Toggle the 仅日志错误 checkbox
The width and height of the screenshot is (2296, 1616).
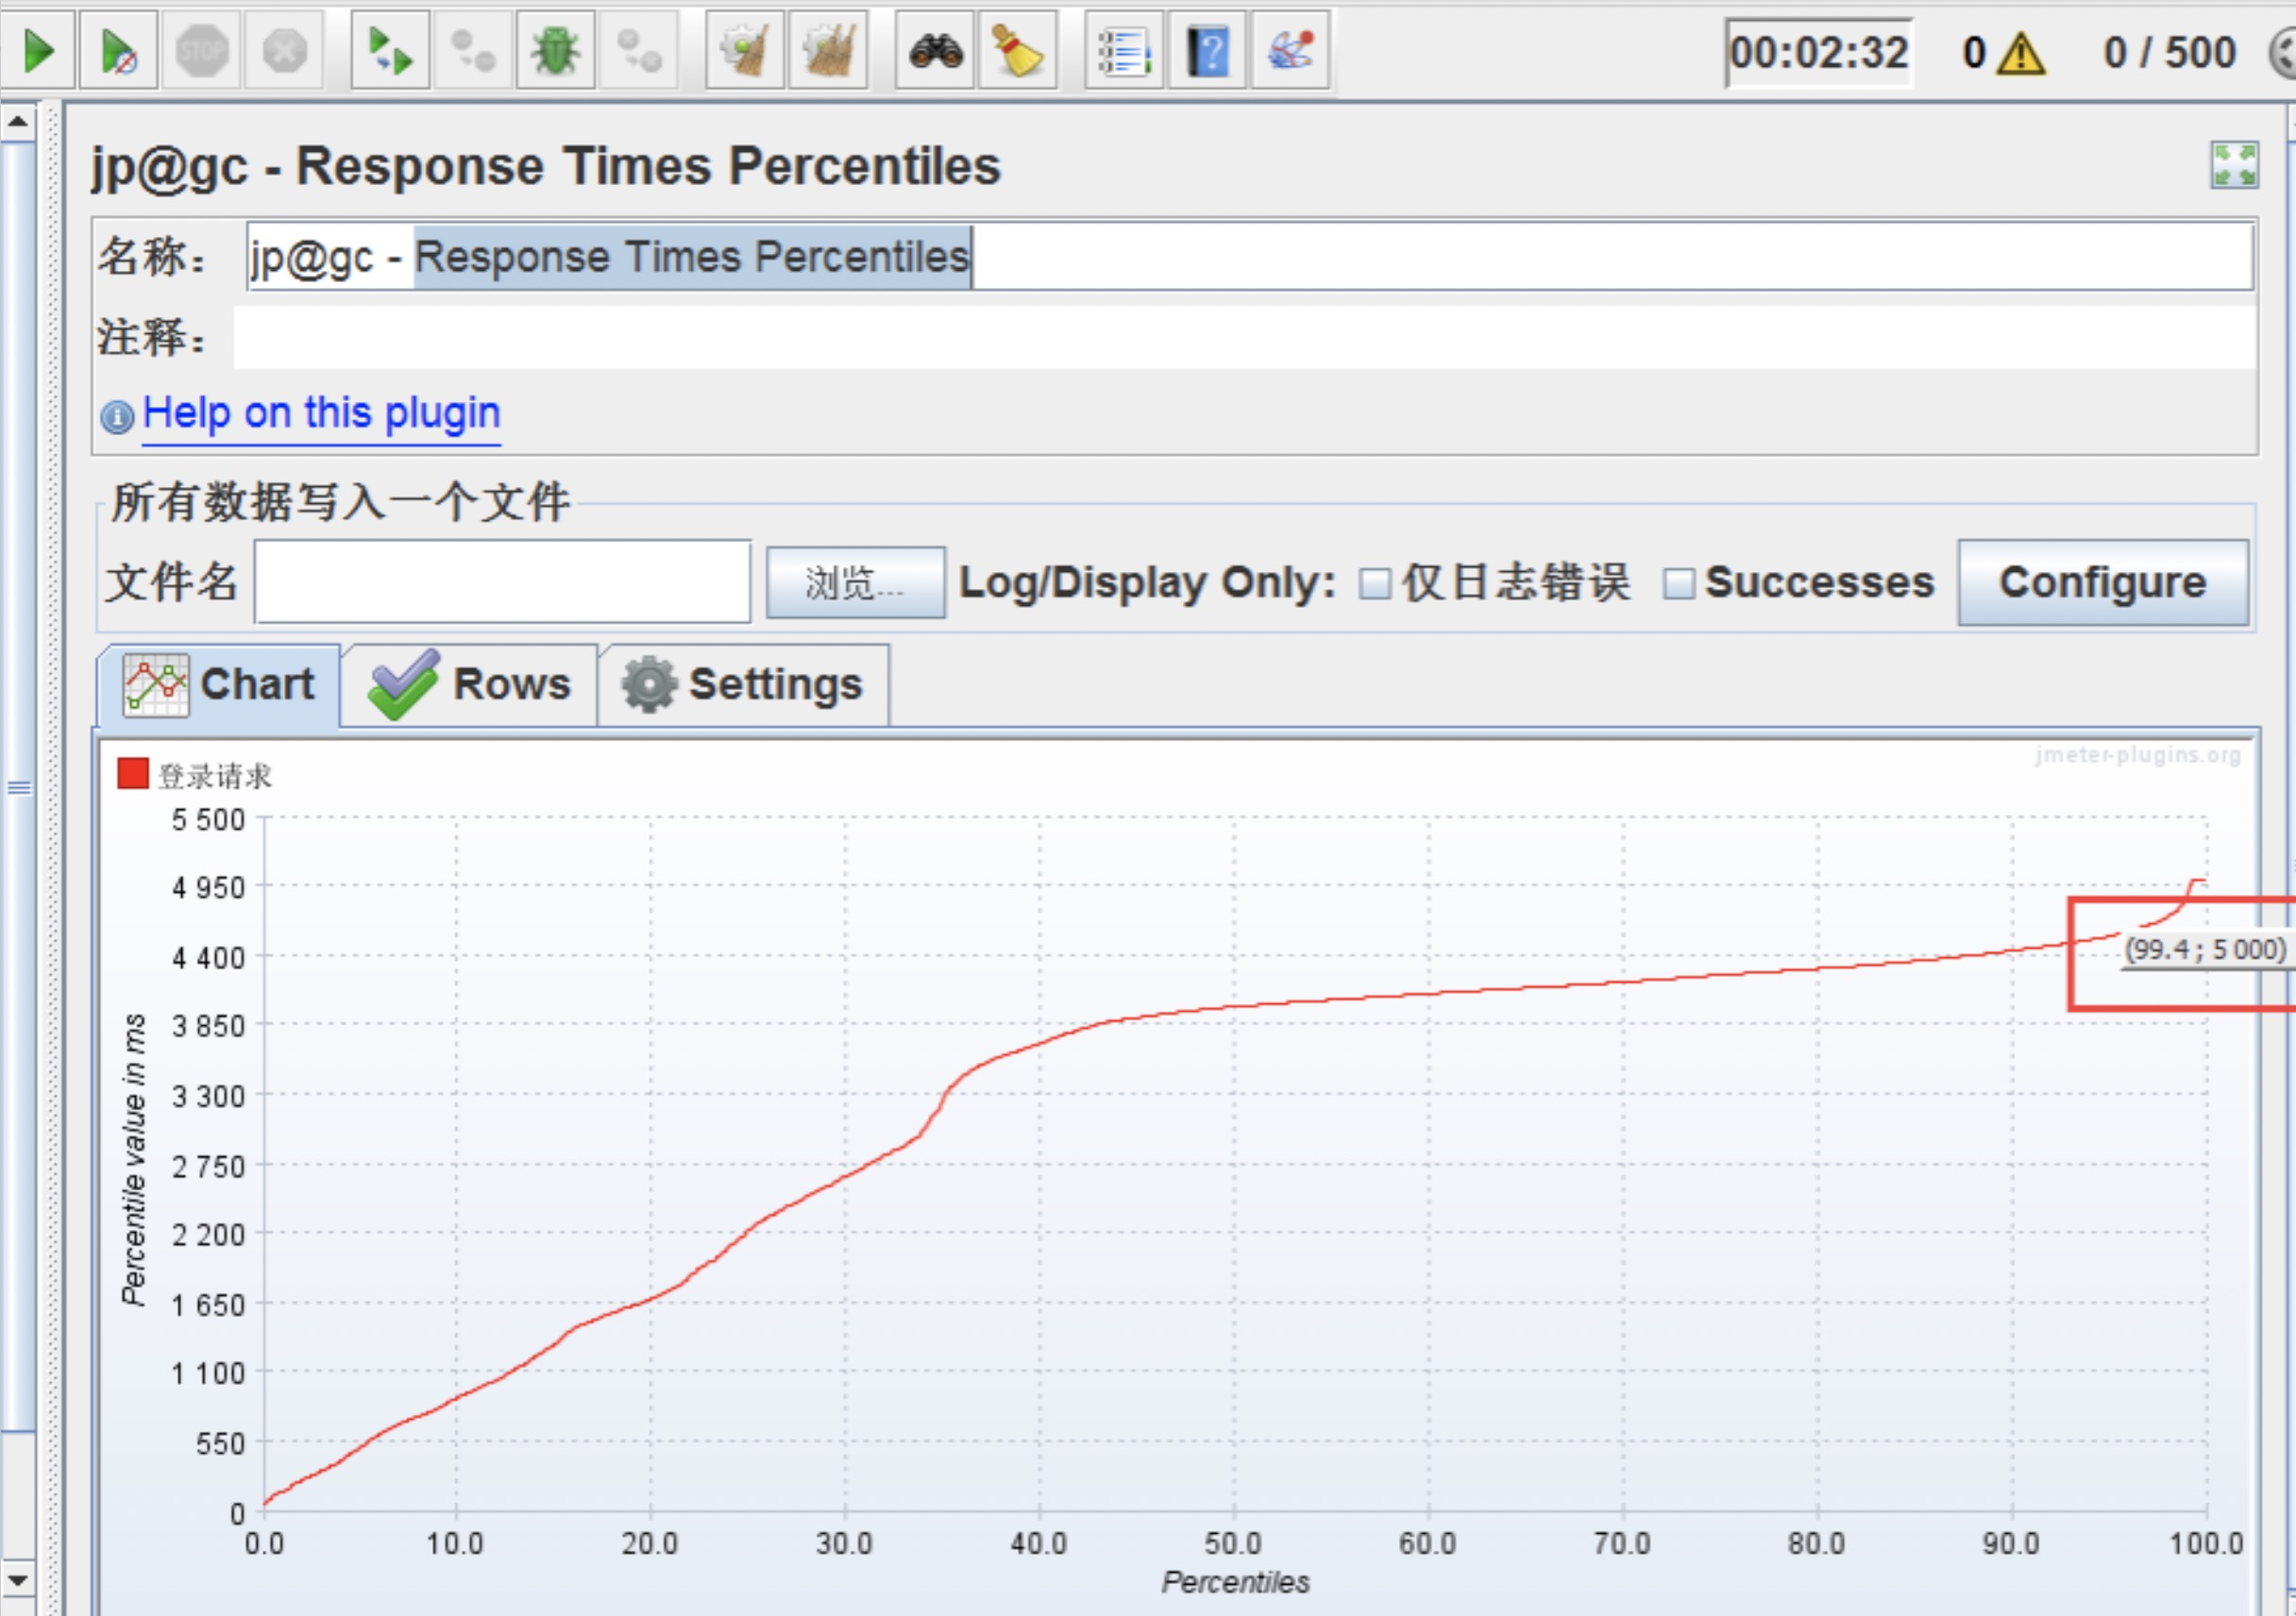[1375, 583]
